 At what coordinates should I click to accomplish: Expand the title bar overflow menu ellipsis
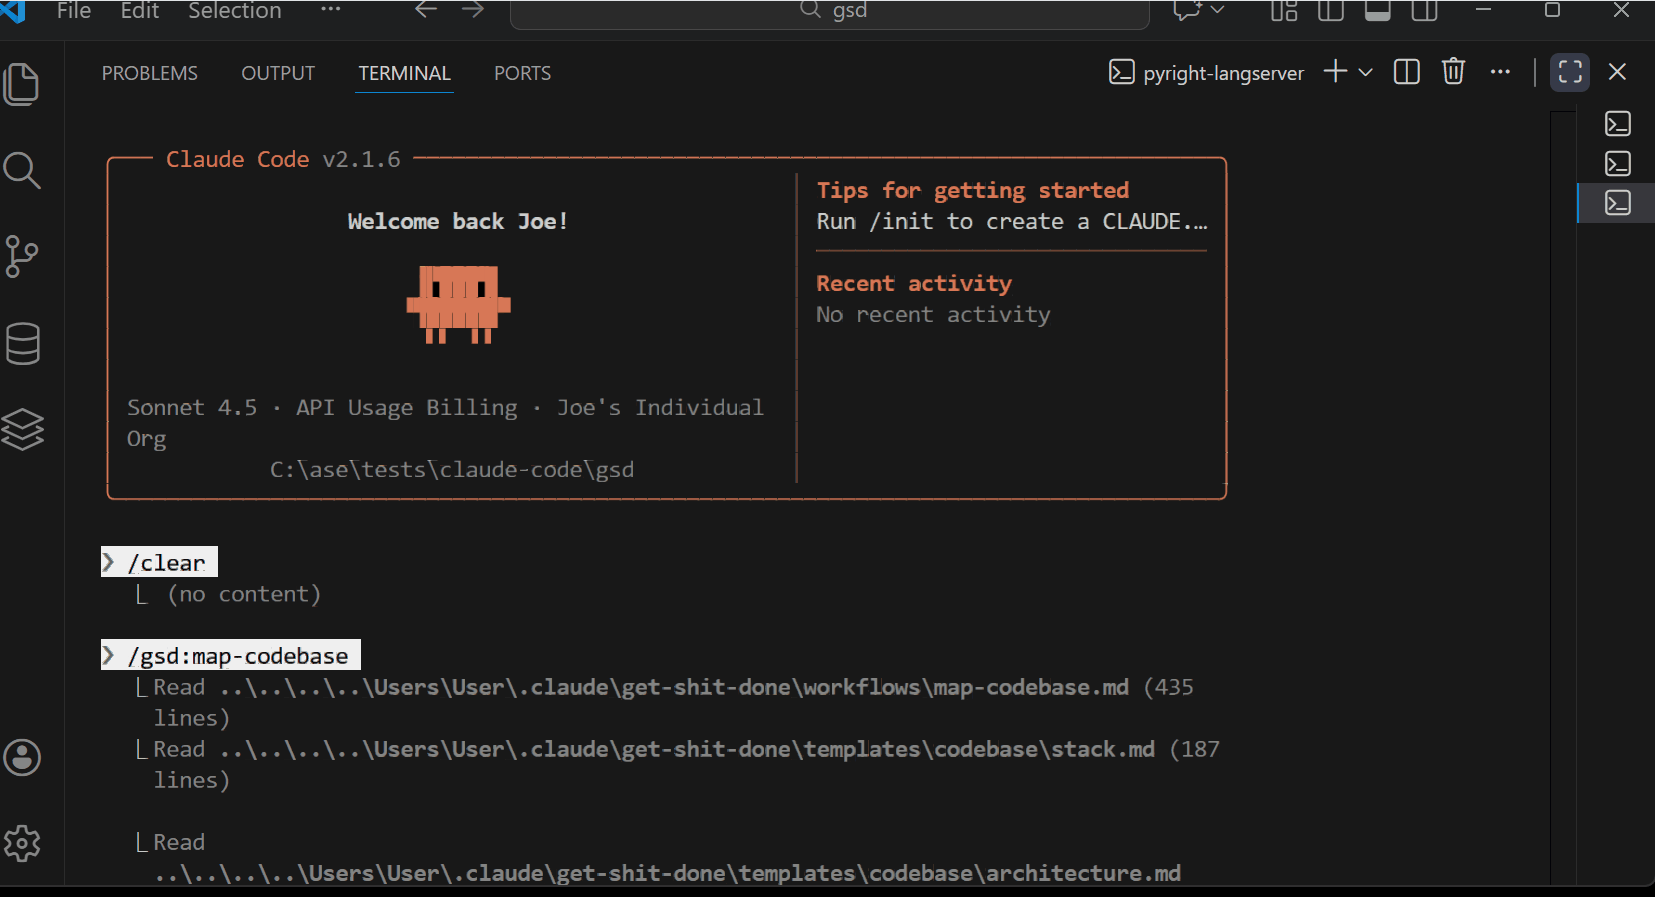click(330, 10)
